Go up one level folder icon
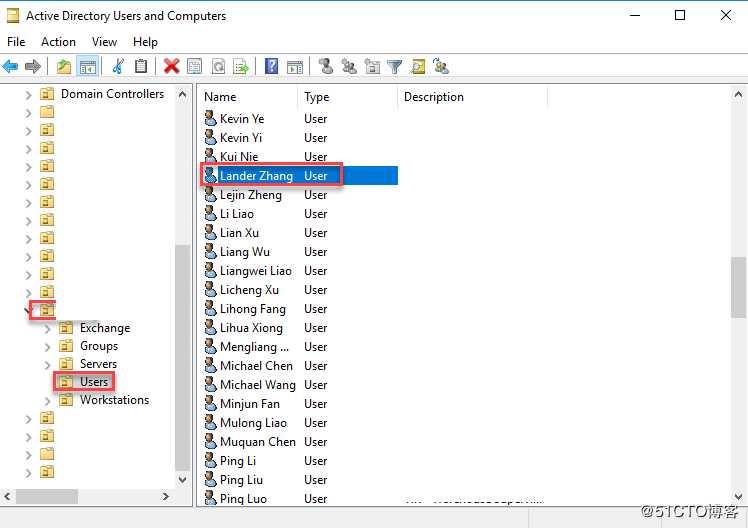This screenshot has width=748, height=528. [x=63, y=66]
